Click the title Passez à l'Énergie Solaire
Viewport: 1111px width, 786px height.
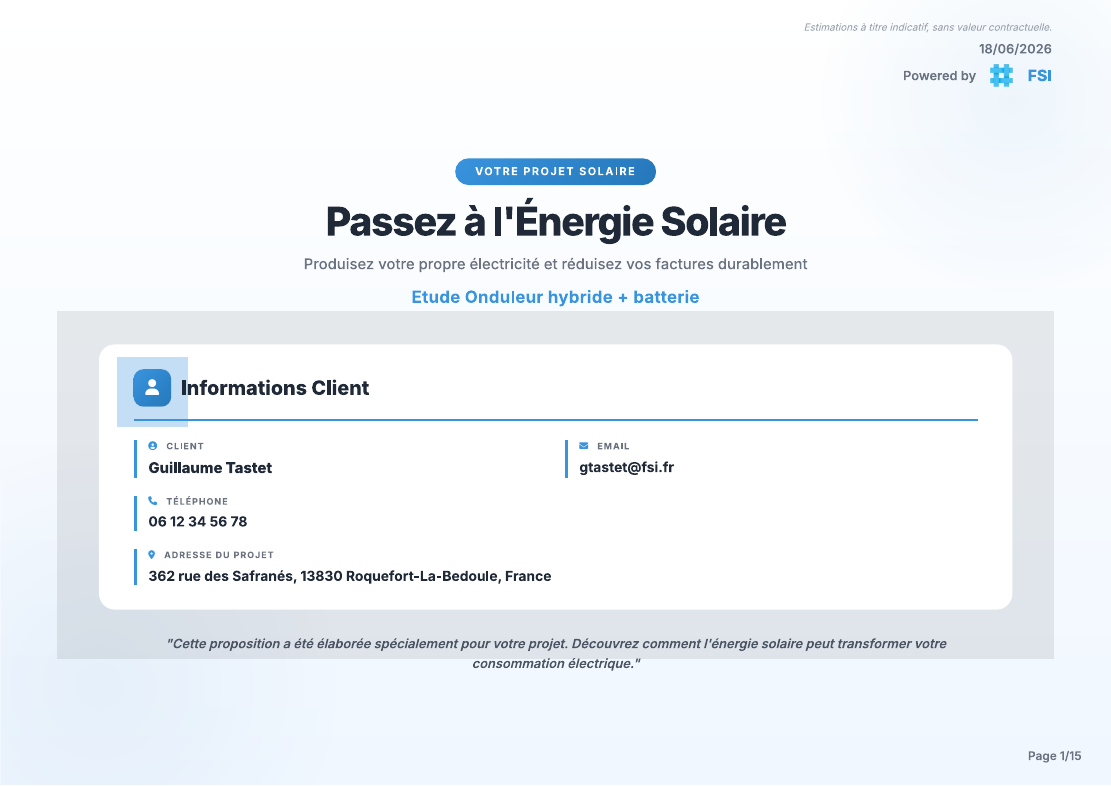coord(556,221)
